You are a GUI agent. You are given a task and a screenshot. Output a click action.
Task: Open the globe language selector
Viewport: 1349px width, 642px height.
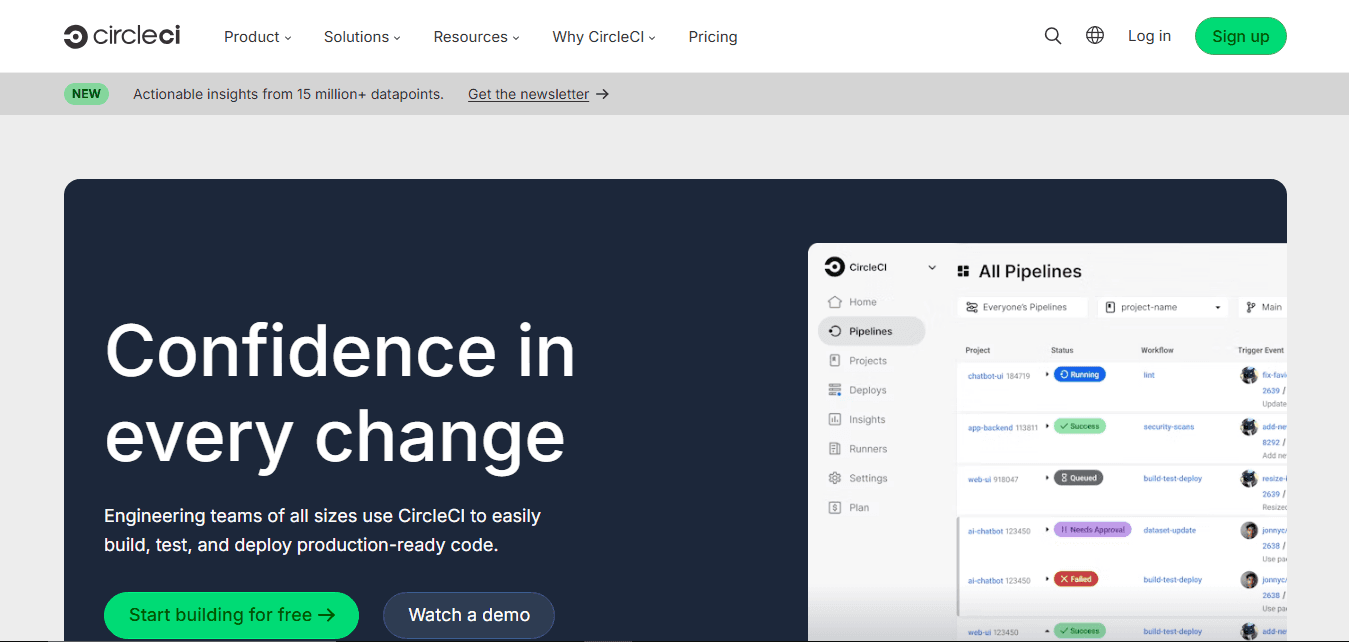[x=1095, y=36]
